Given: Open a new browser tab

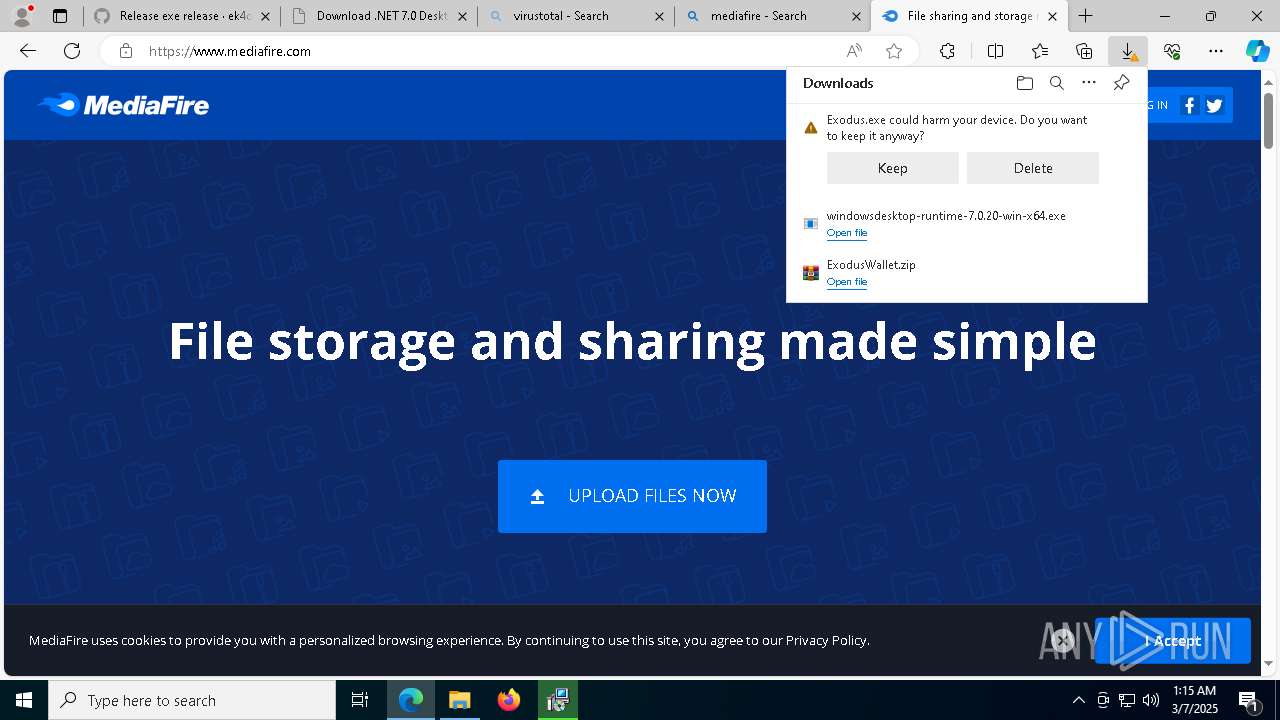Looking at the screenshot, I should [x=1085, y=16].
